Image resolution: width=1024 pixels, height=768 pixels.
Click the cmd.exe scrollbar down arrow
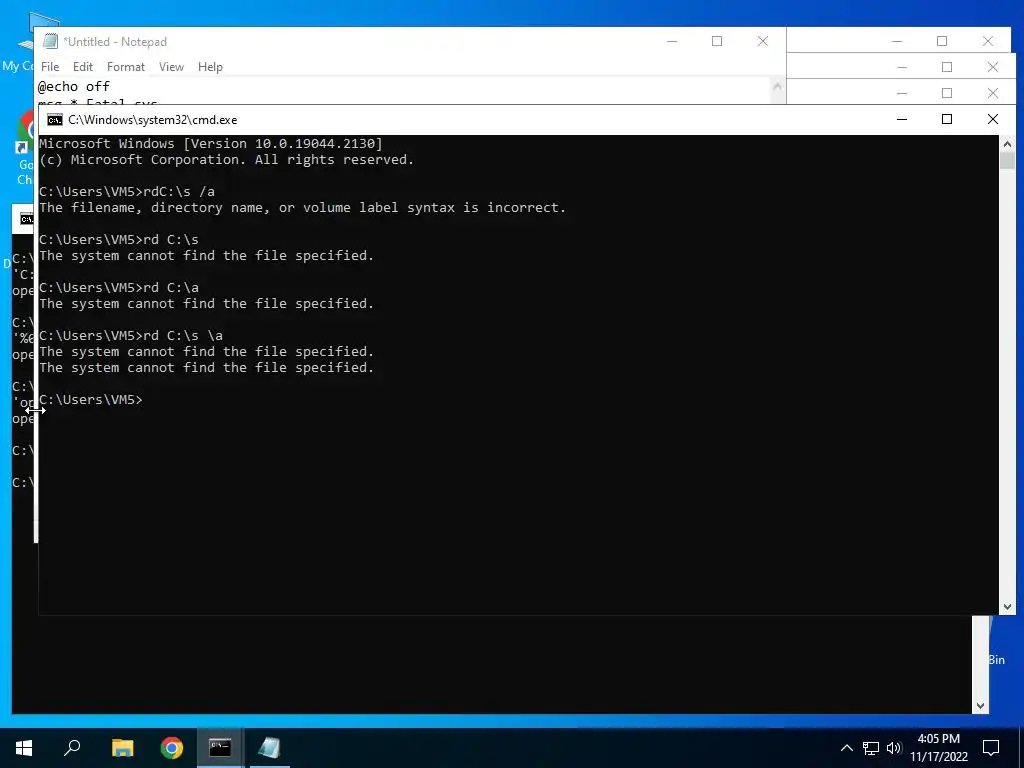1007,607
